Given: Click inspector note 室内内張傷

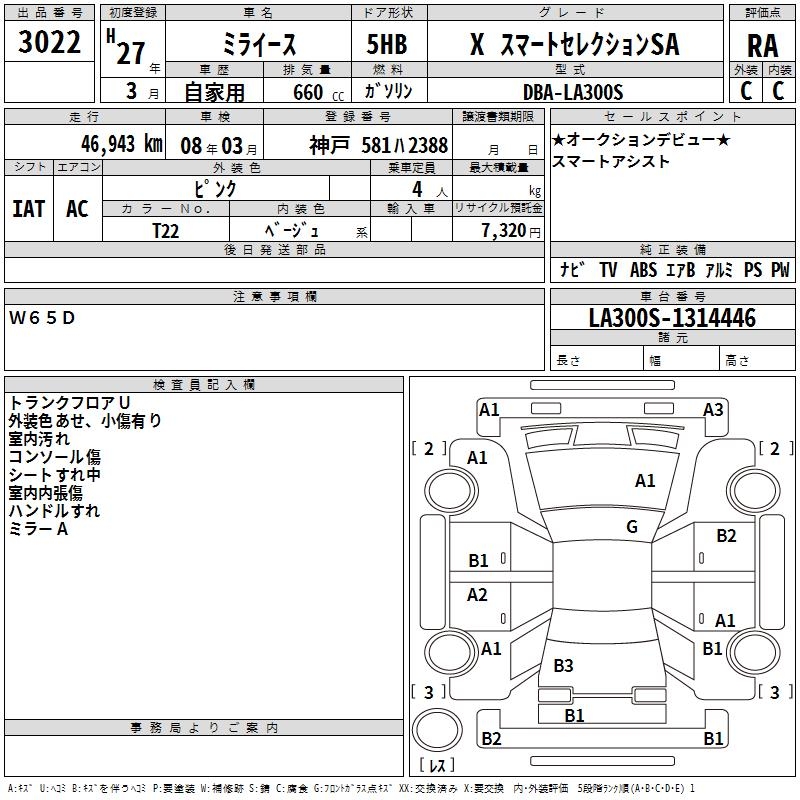Looking at the screenshot, I should click(x=45, y=493).
